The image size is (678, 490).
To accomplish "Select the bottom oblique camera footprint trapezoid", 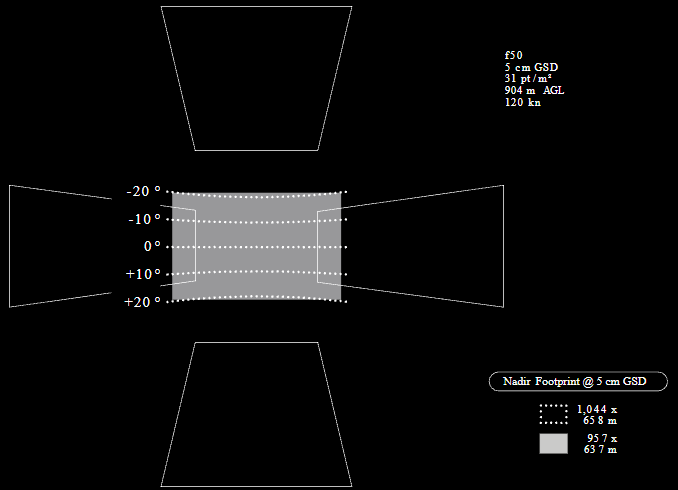I will point(256,413).
